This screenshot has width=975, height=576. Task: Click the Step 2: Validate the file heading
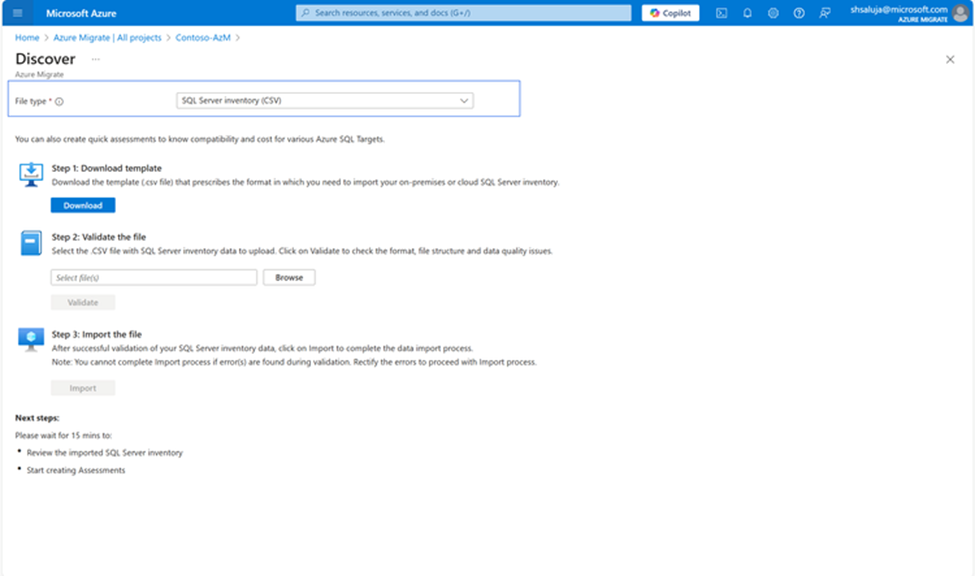pyautogui.click(x=99, y=237)
